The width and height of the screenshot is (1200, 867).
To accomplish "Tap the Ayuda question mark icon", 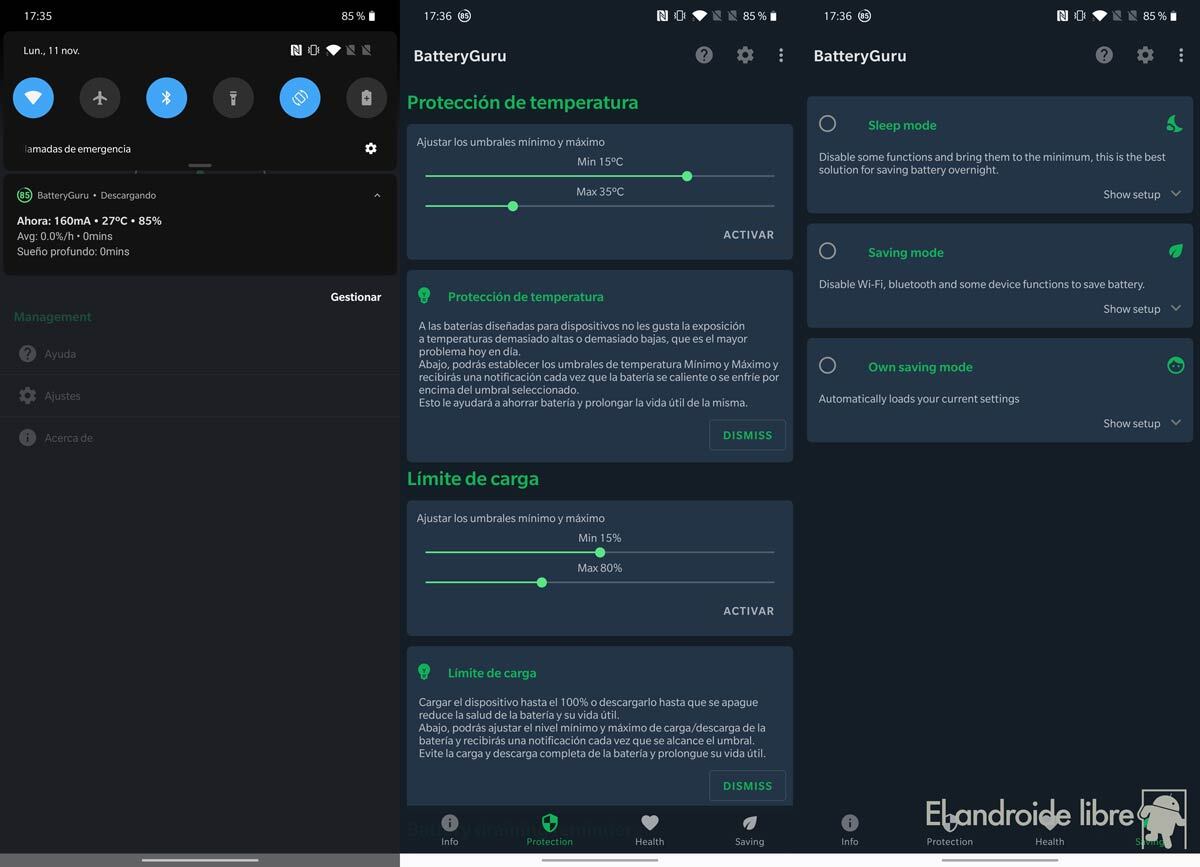I will click(x=28, y=354).
